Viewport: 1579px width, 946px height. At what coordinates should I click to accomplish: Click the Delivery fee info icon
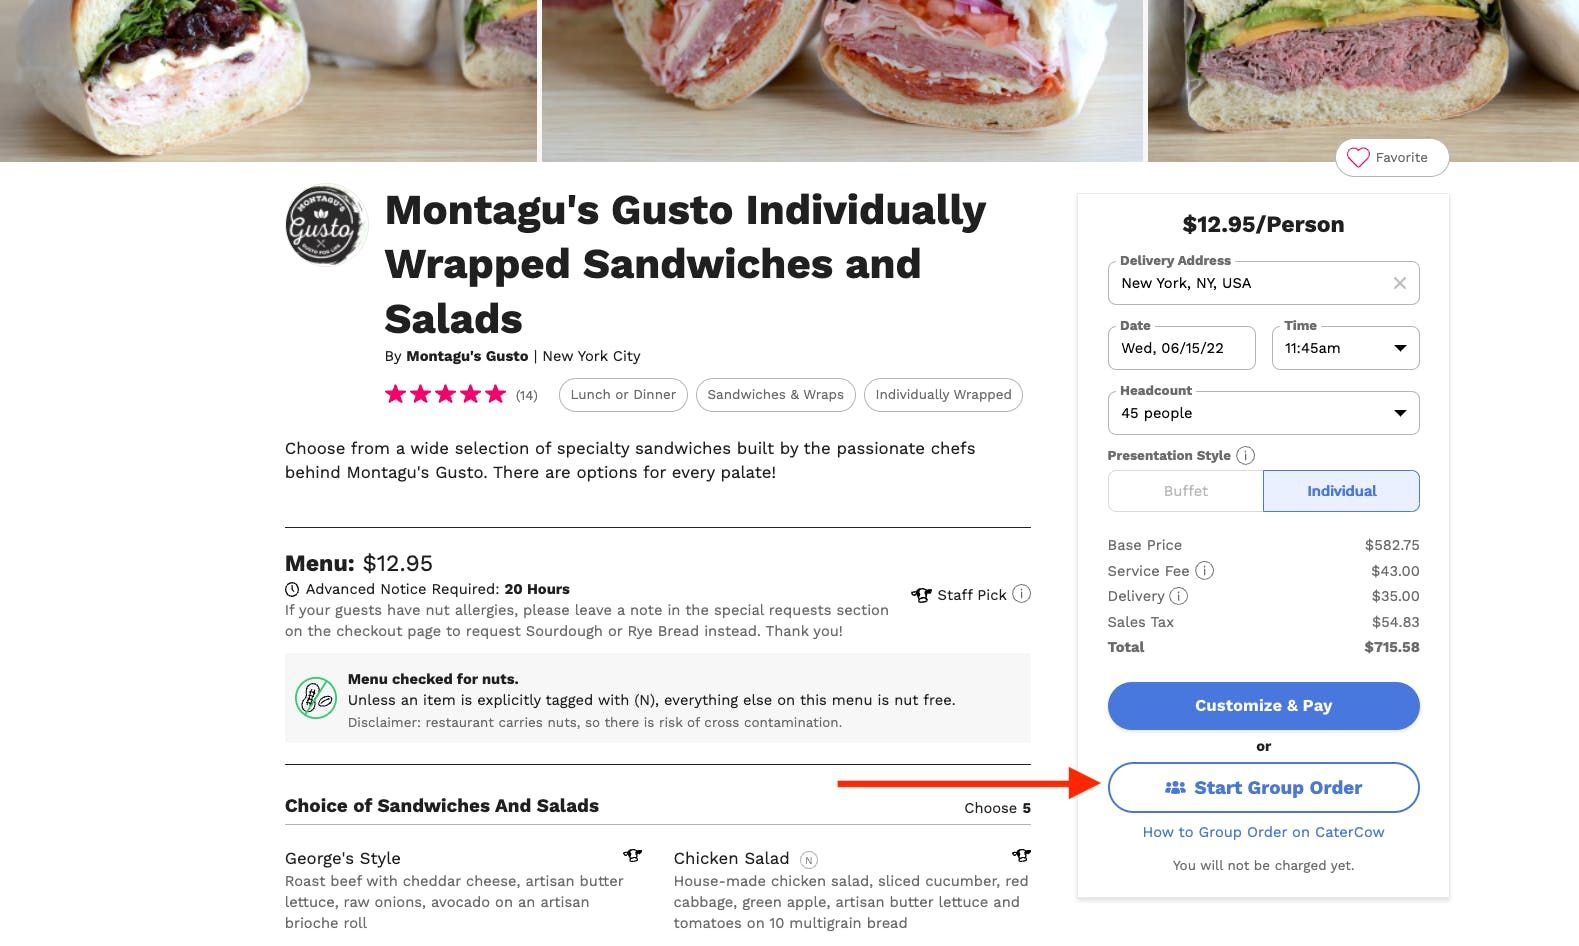pyautogui.click(x=1179, y=596)
